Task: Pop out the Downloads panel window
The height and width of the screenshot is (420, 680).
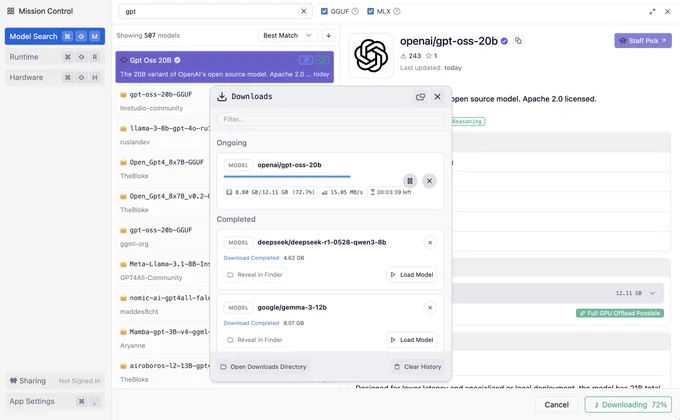Action: click(420, 97)
